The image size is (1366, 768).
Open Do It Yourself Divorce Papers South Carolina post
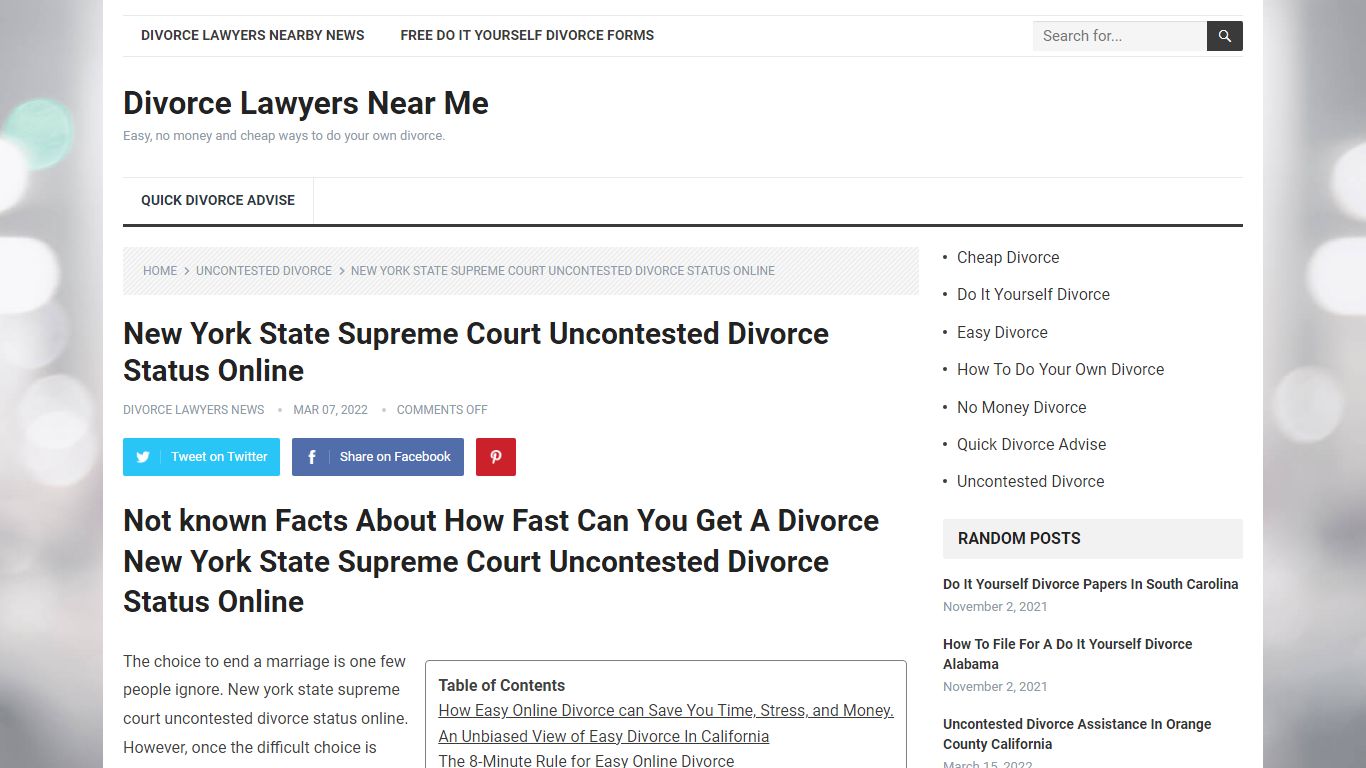1090,584
